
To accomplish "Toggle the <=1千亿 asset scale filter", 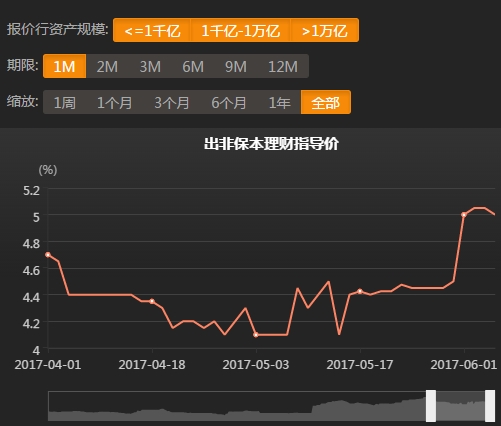I will pyautogui.click(x=152, y=30).
